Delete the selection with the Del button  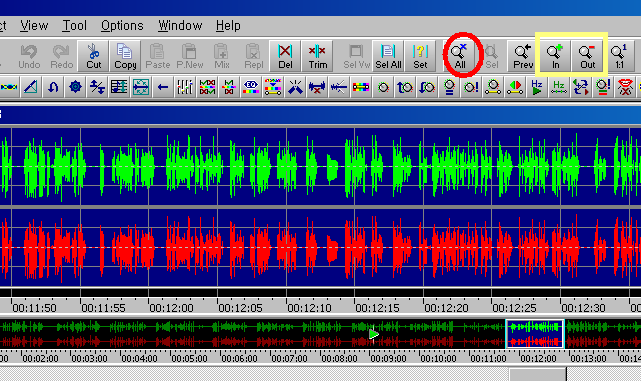[x=285, y=56]
